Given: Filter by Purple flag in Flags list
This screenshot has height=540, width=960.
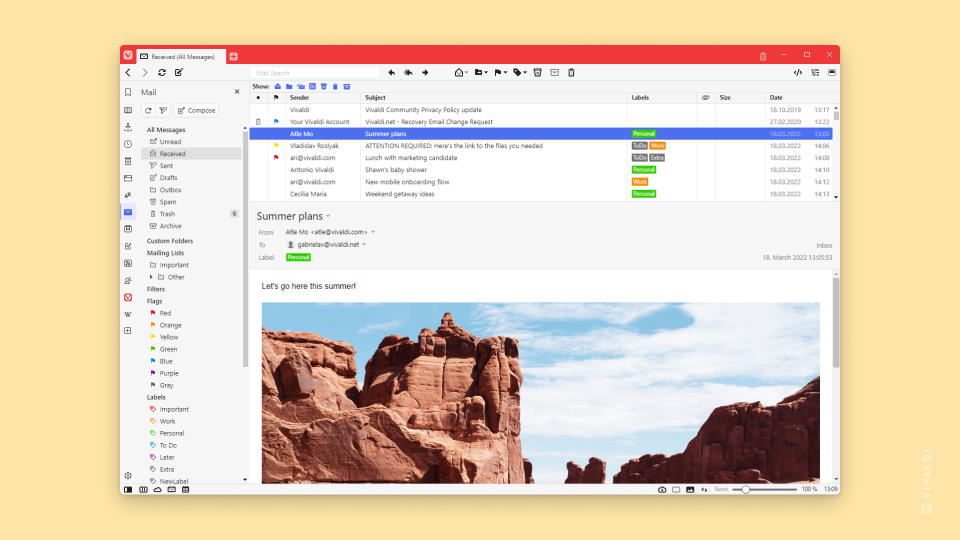Looking at the screenshot, I should 168,373.
